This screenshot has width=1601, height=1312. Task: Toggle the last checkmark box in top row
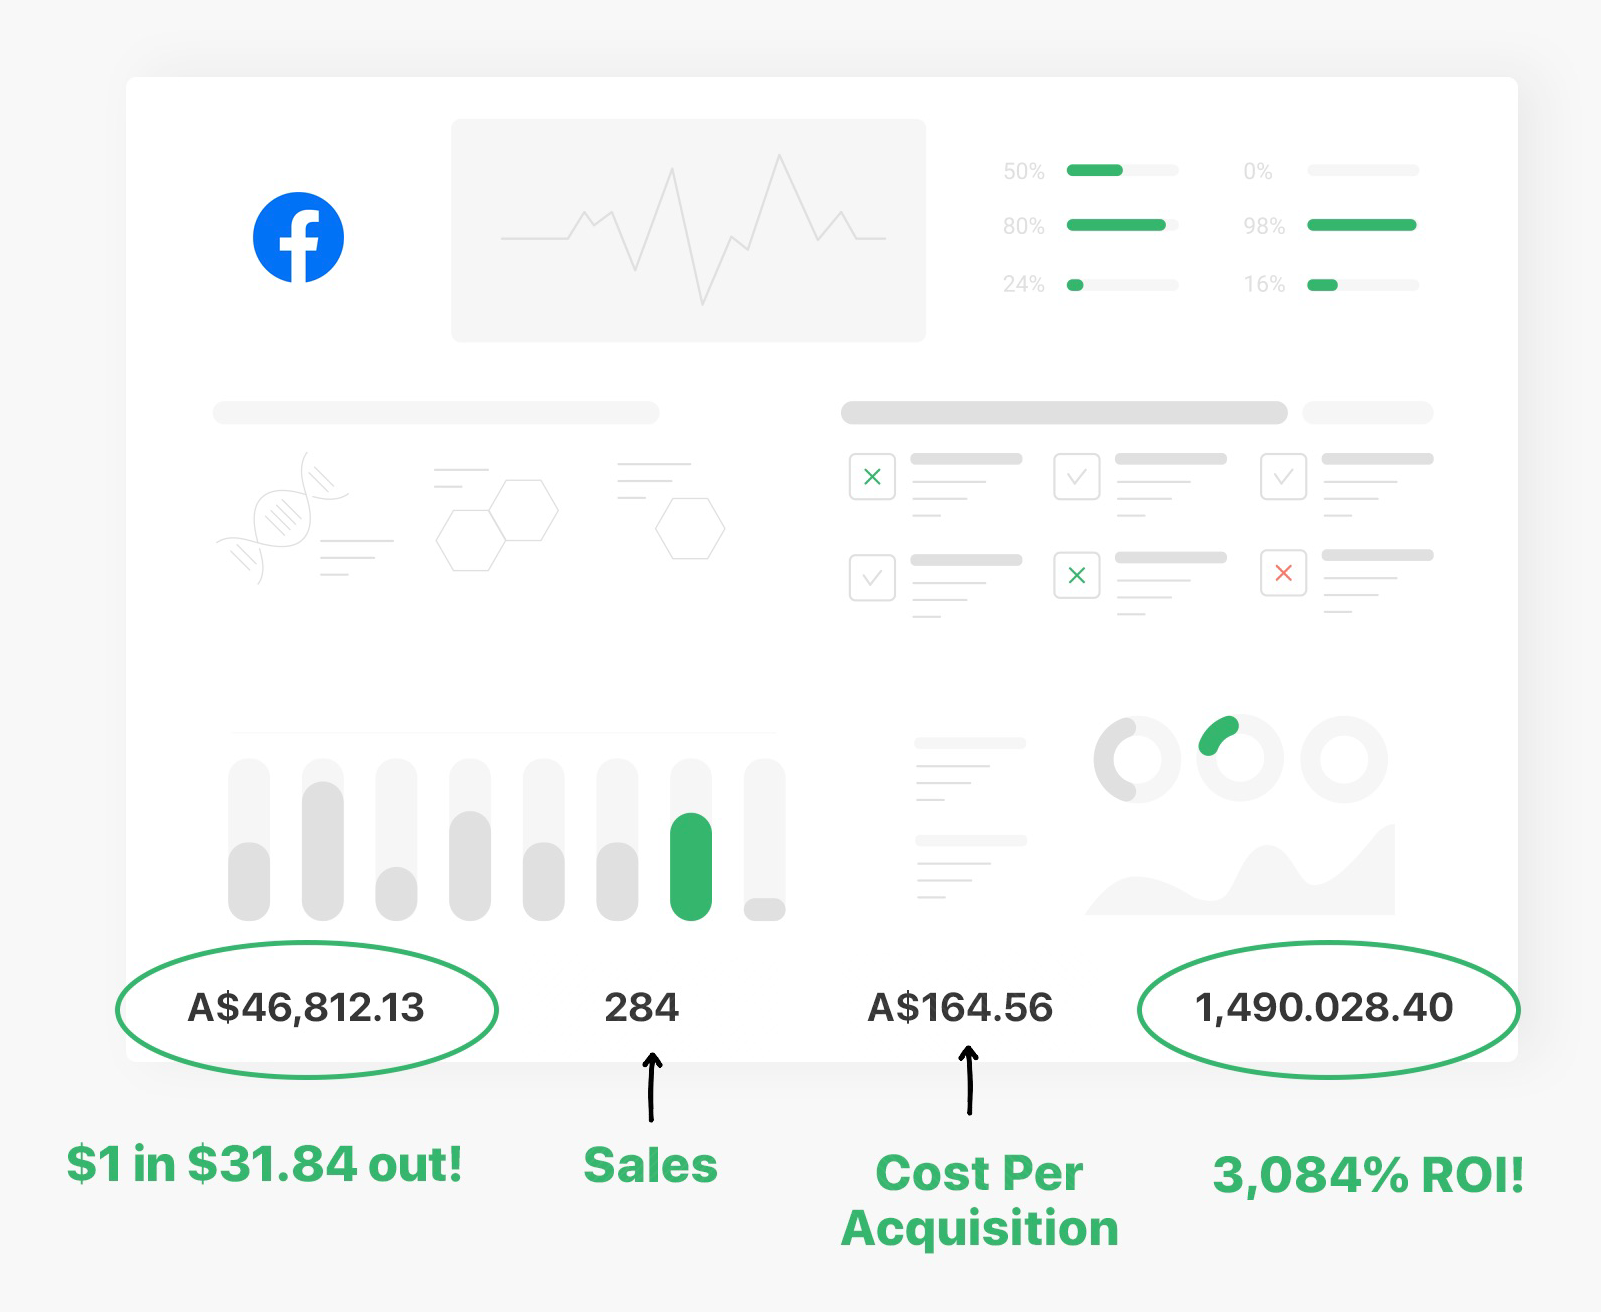[x=1283, y=477]
